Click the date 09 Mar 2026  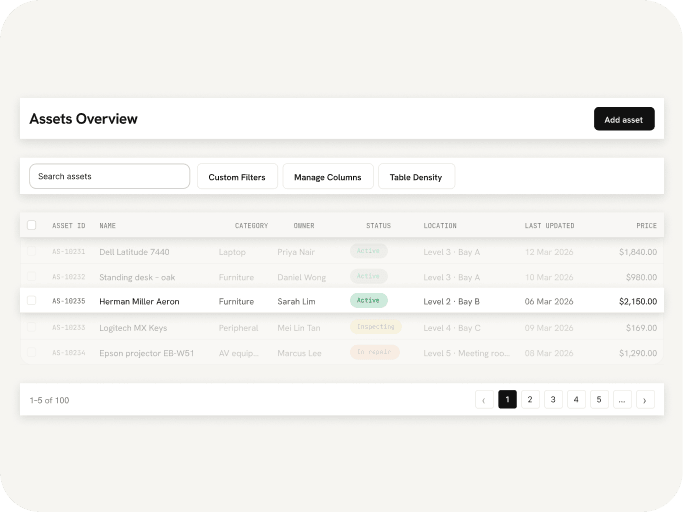tap(549, 328)
